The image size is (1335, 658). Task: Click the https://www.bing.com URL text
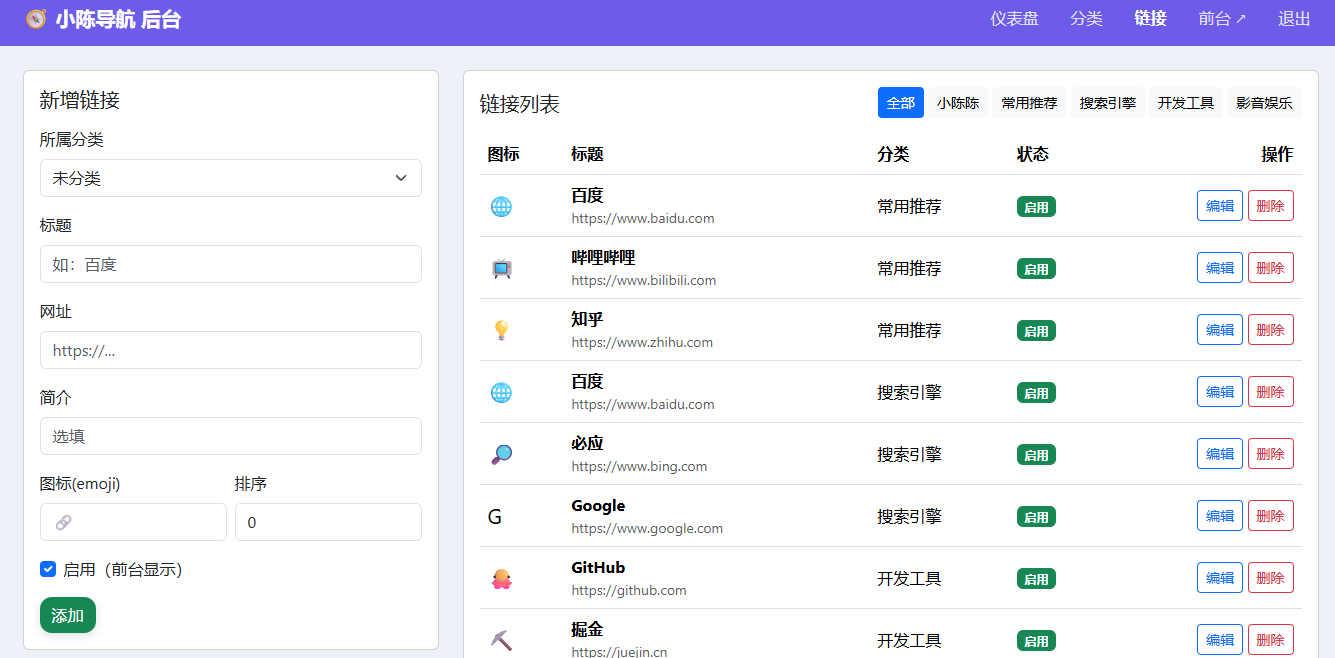[639, 467]
